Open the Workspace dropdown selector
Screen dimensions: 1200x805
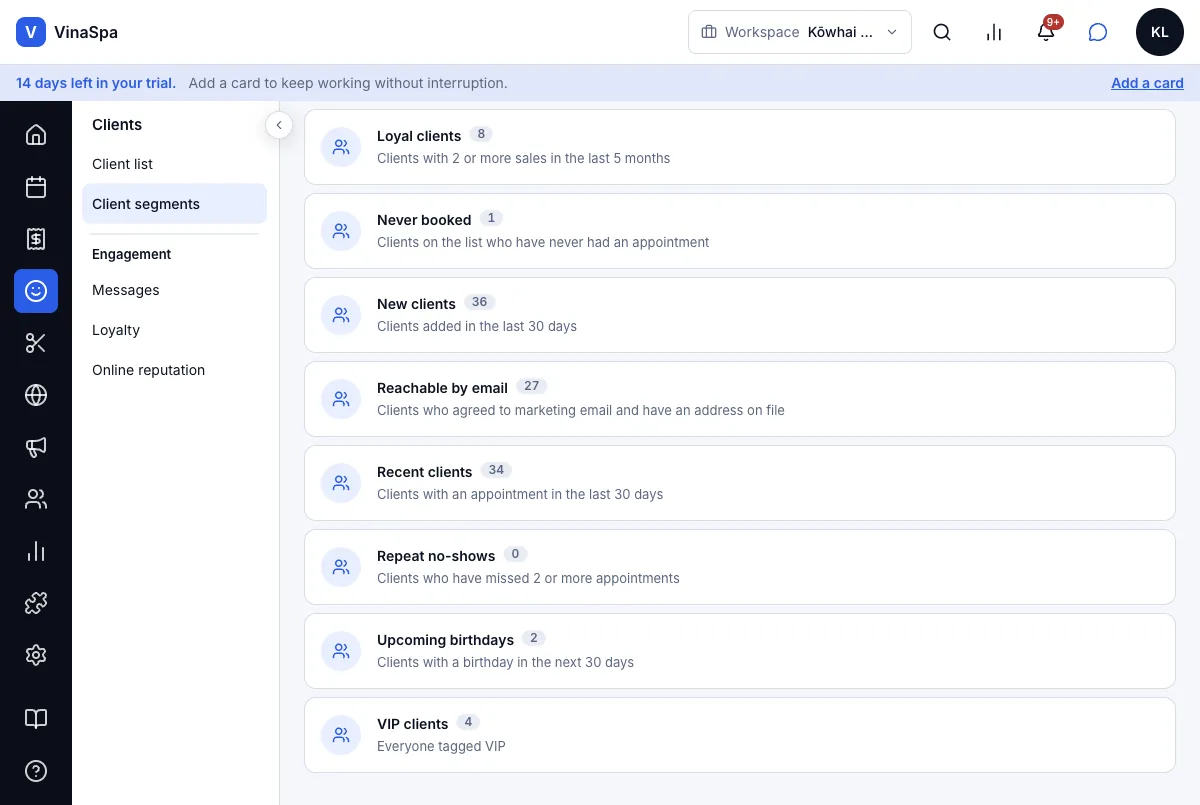[x=800, y=32]
